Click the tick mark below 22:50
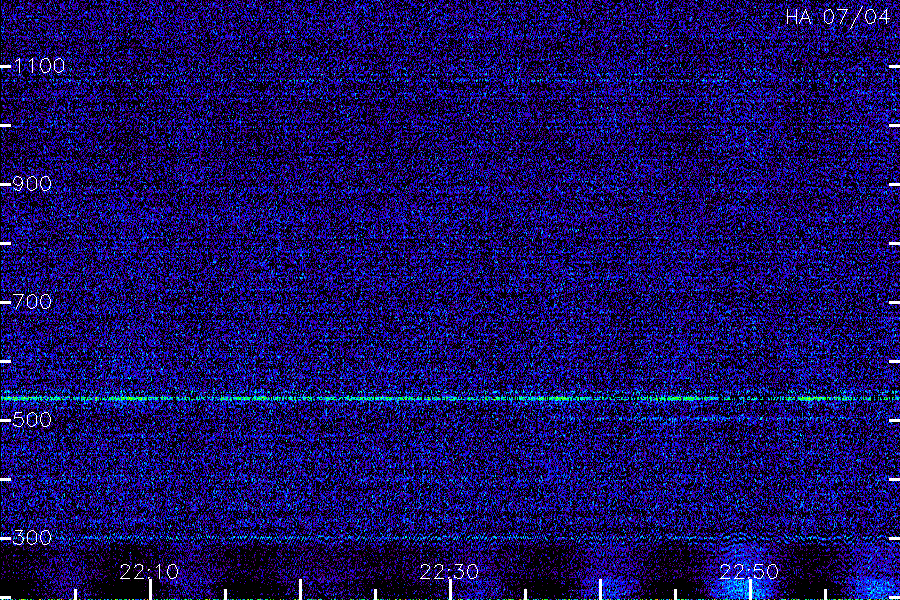The height and width of the screenshot is (600, 900). [750, 590]
